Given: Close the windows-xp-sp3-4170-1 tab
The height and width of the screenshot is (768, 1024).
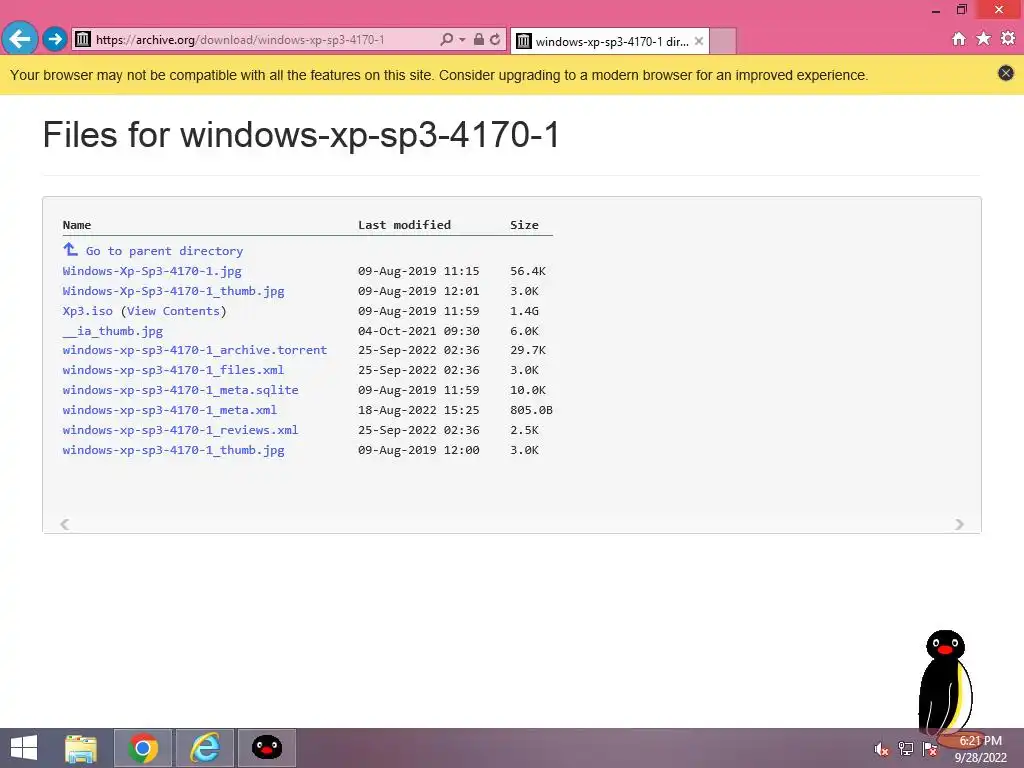Looking at the screenshot, I should [x=699, y=41].
